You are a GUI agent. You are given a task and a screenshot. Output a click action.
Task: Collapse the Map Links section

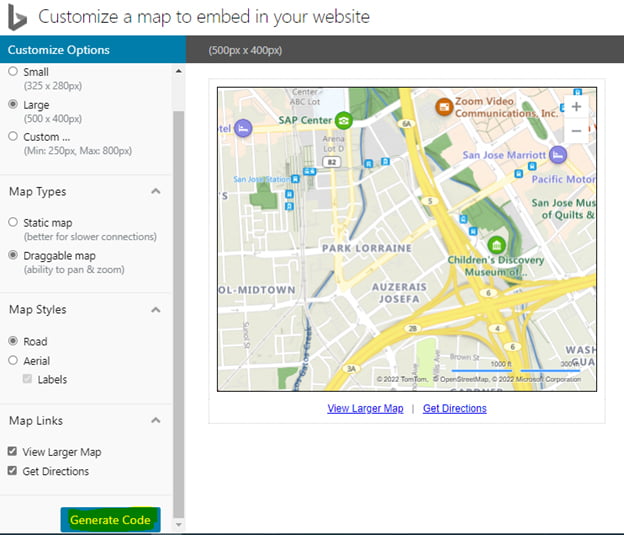(x=156, y=420)
